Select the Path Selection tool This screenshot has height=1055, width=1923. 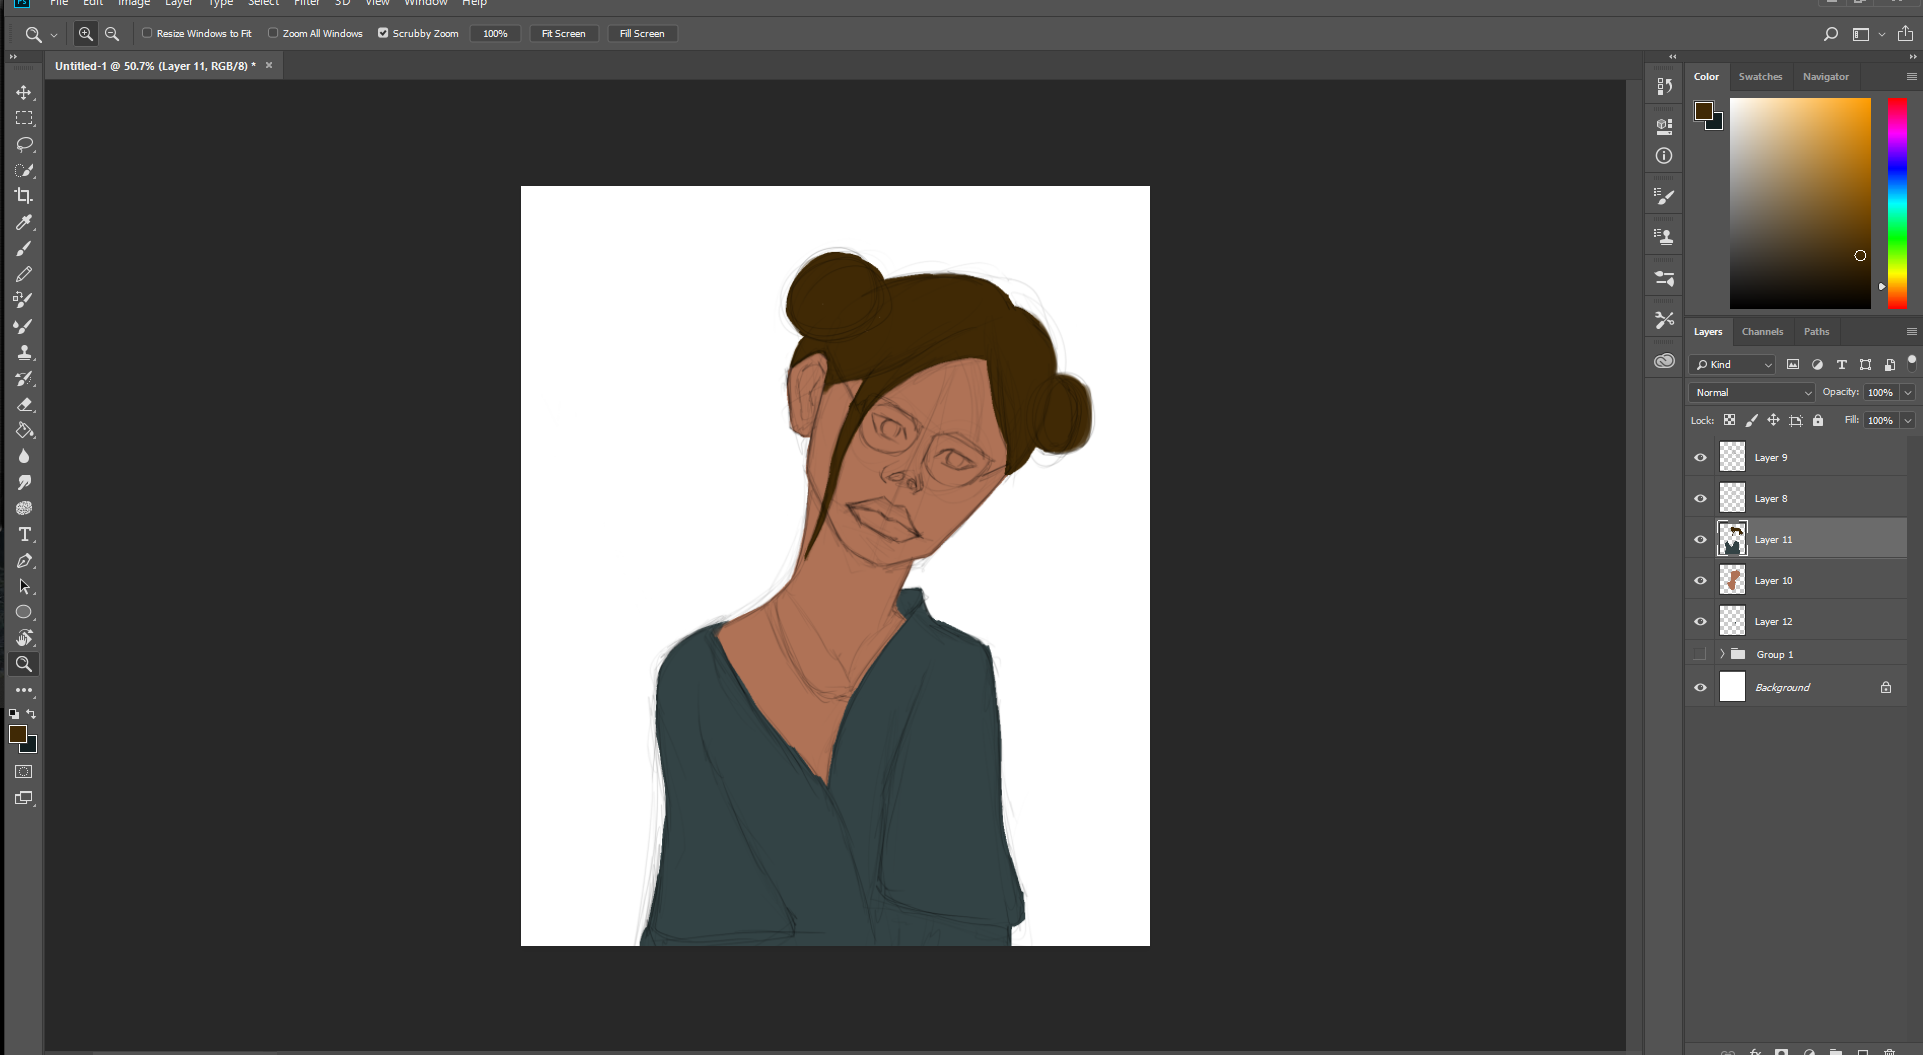[x=24, y=586]
